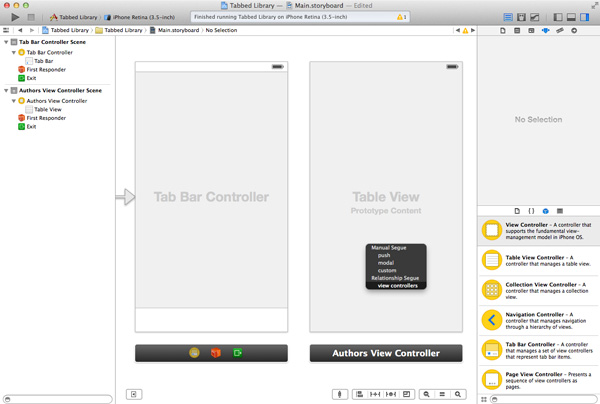Choose push in Manual Segue popup
This screenshot has height=404, width=600.
(x=396, y=255)
